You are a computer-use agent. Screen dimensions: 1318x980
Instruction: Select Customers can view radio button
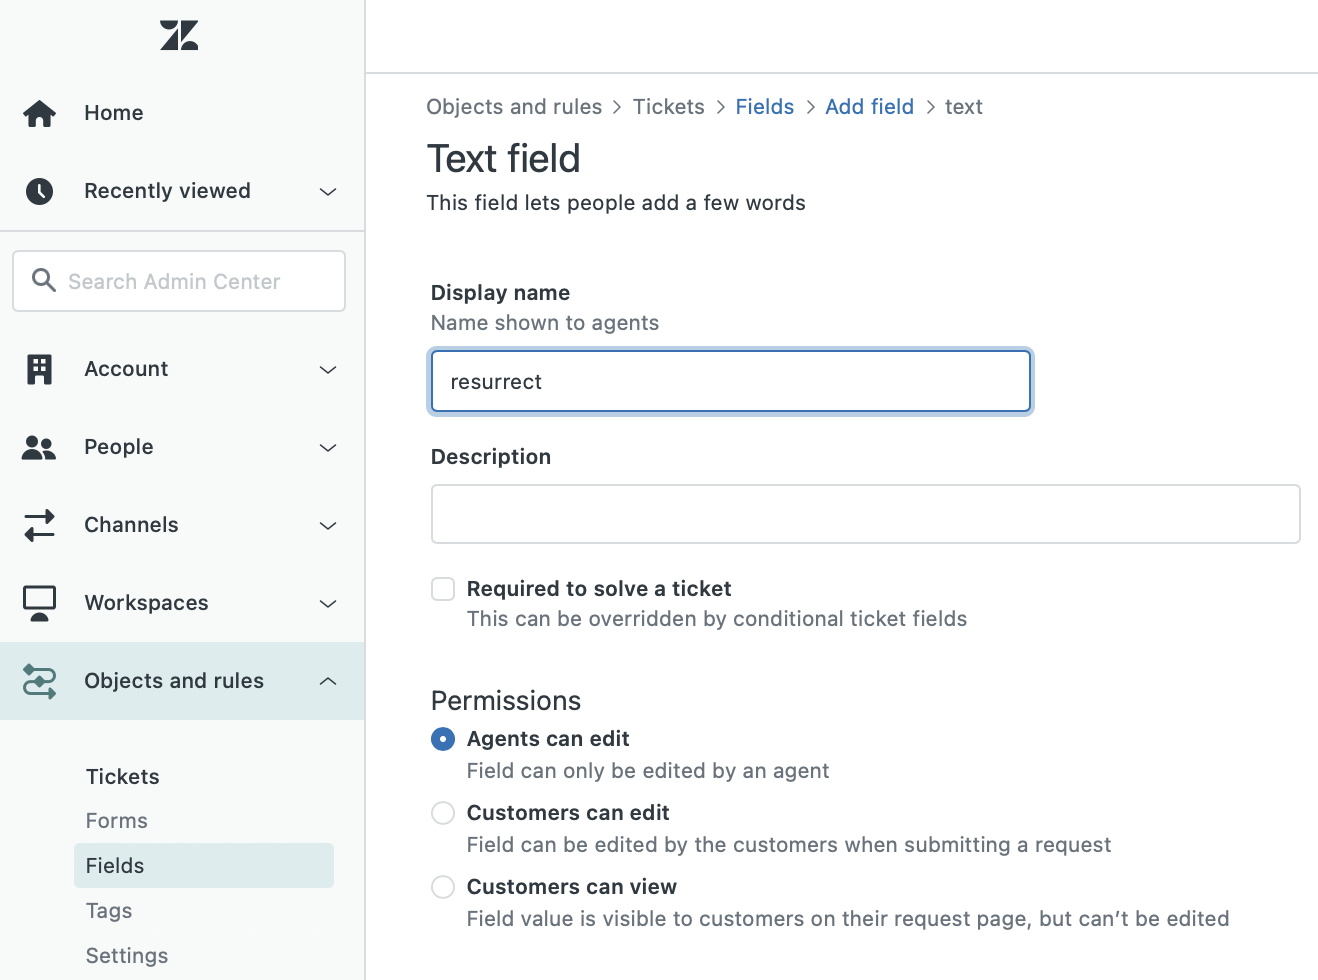click(x=443, y=887)
